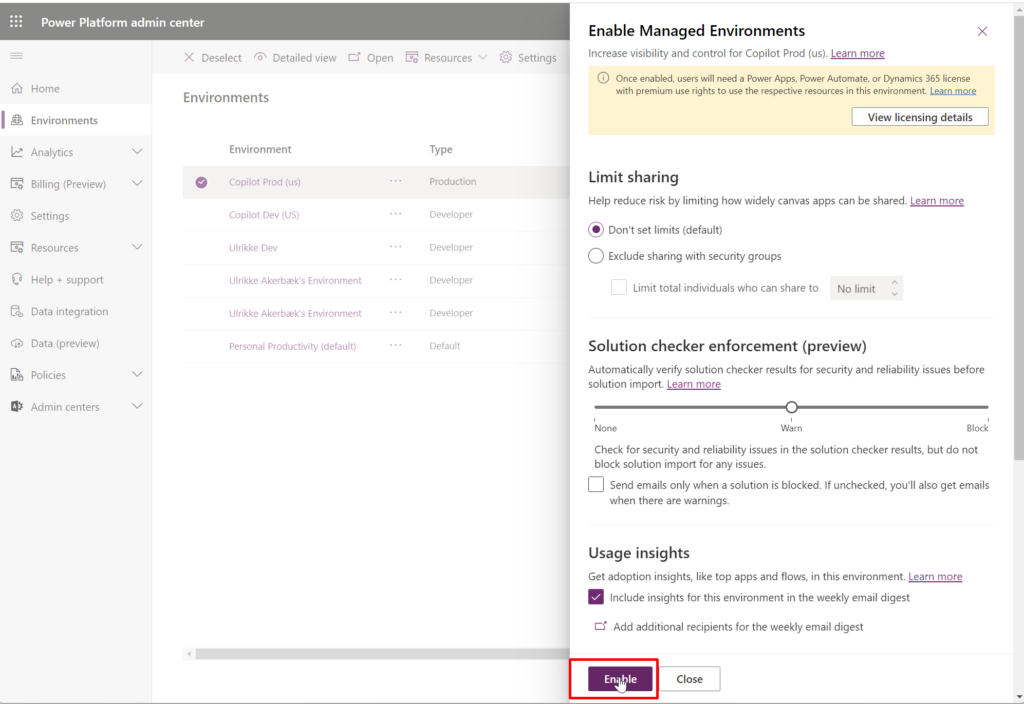Set solution checker slider to Block

pyautogui.click(x=987, y=407)
